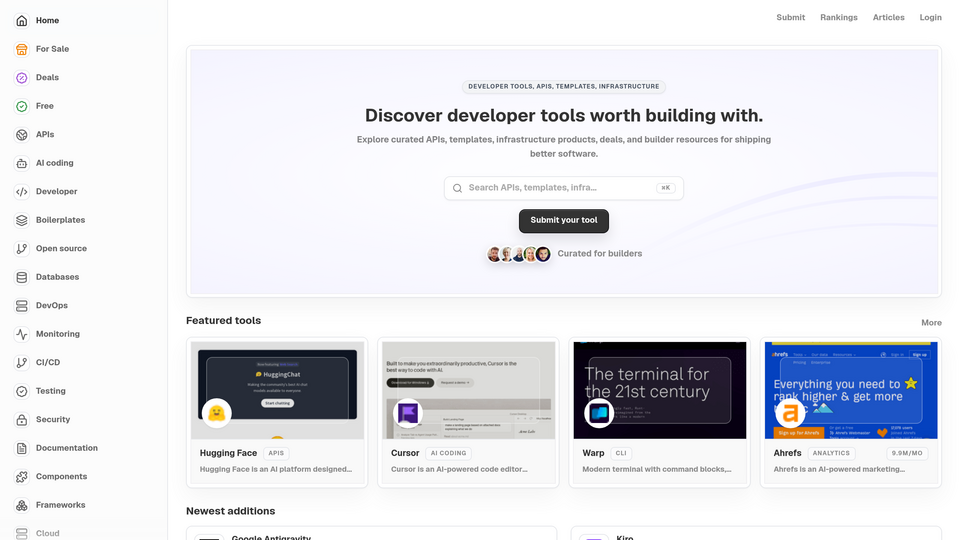Click the Boilerplates layers icon

tap(21, 220)
